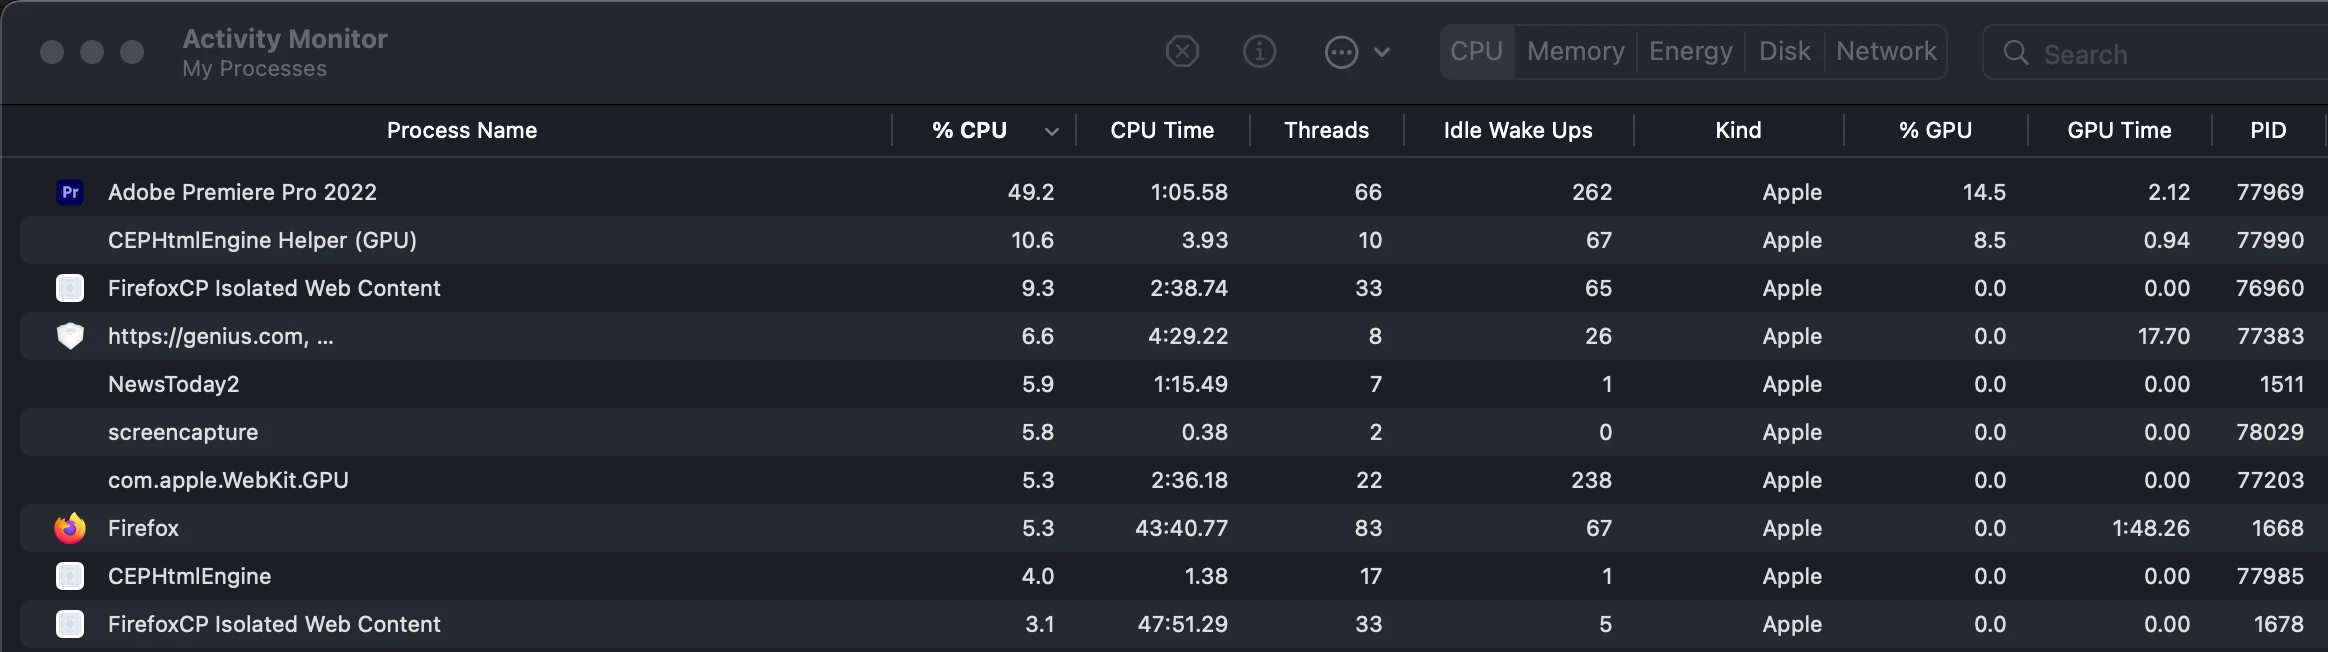
Task: Click the My Processes subtitle
Action: tap(254, 68)
